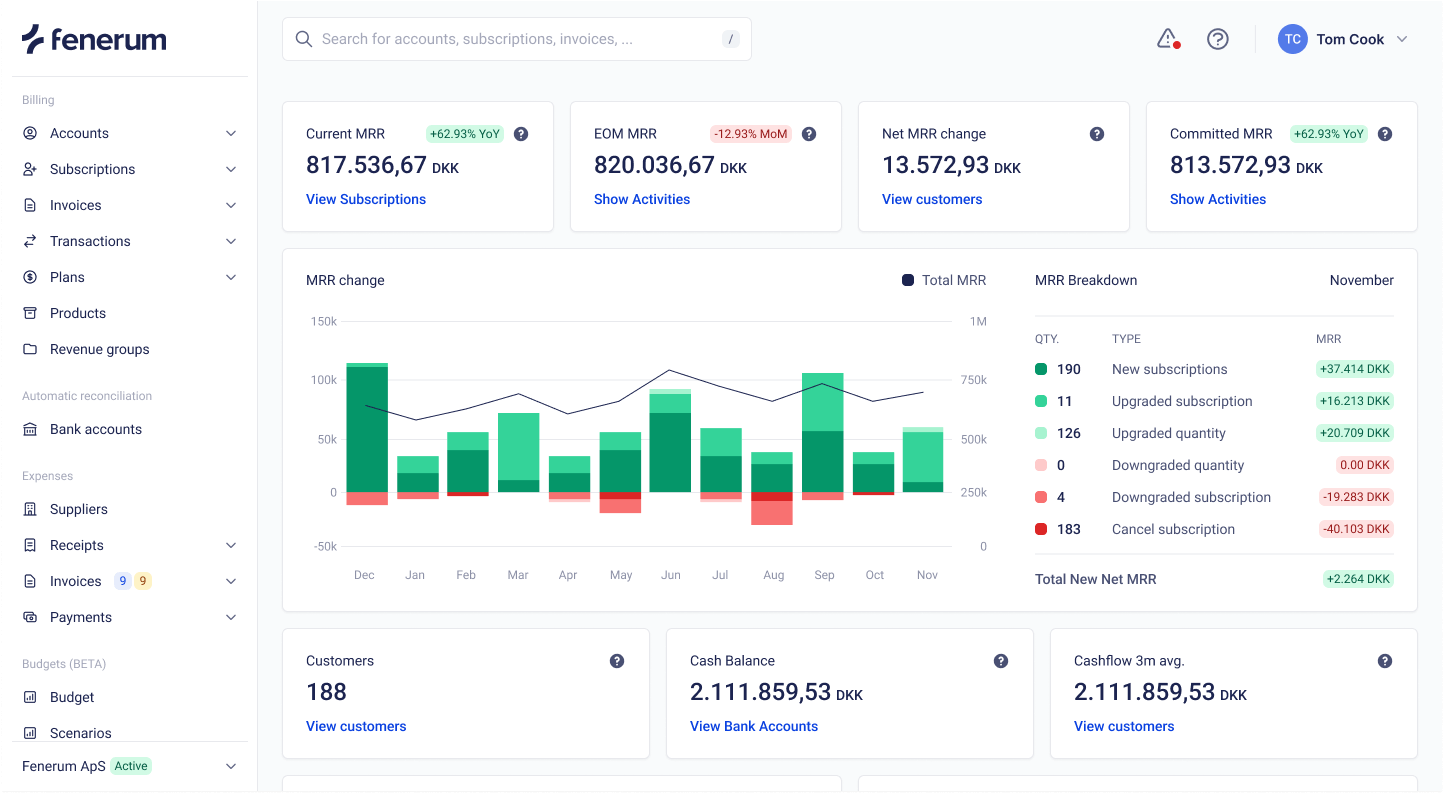Click View customers under Cashflow 3m avg.

1124,726
